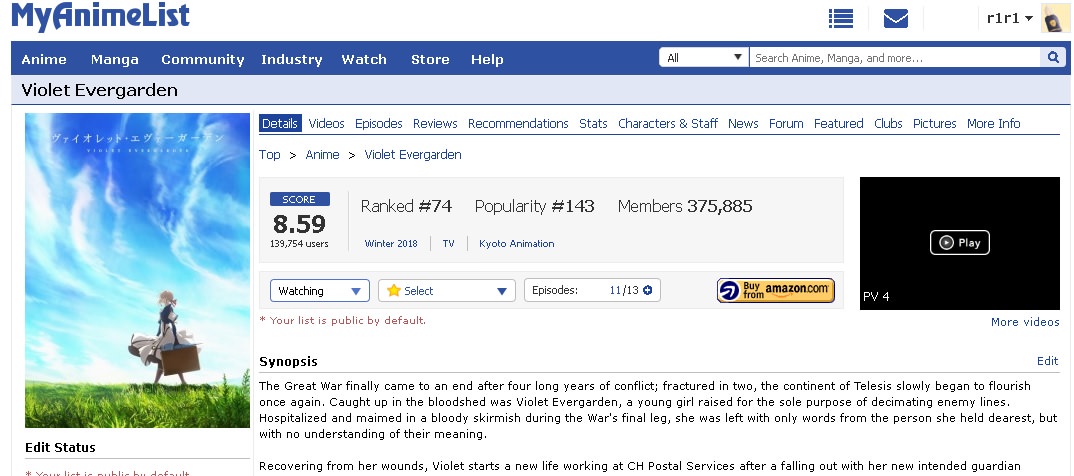Click the MyAnimeList logo
1074x476 pixels.
[101, 16]
